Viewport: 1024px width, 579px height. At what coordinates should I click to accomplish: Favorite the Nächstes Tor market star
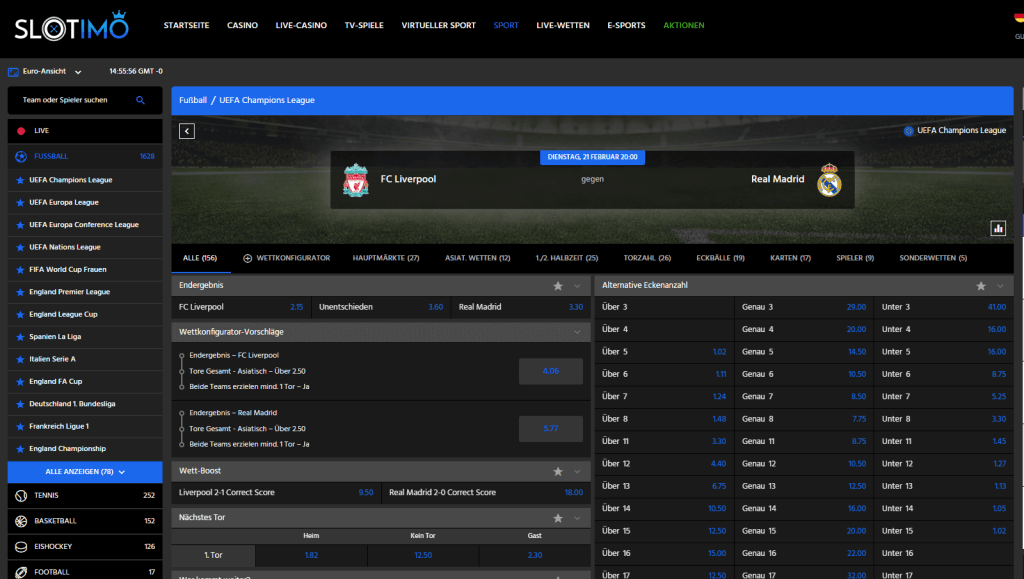click(558, 518)
